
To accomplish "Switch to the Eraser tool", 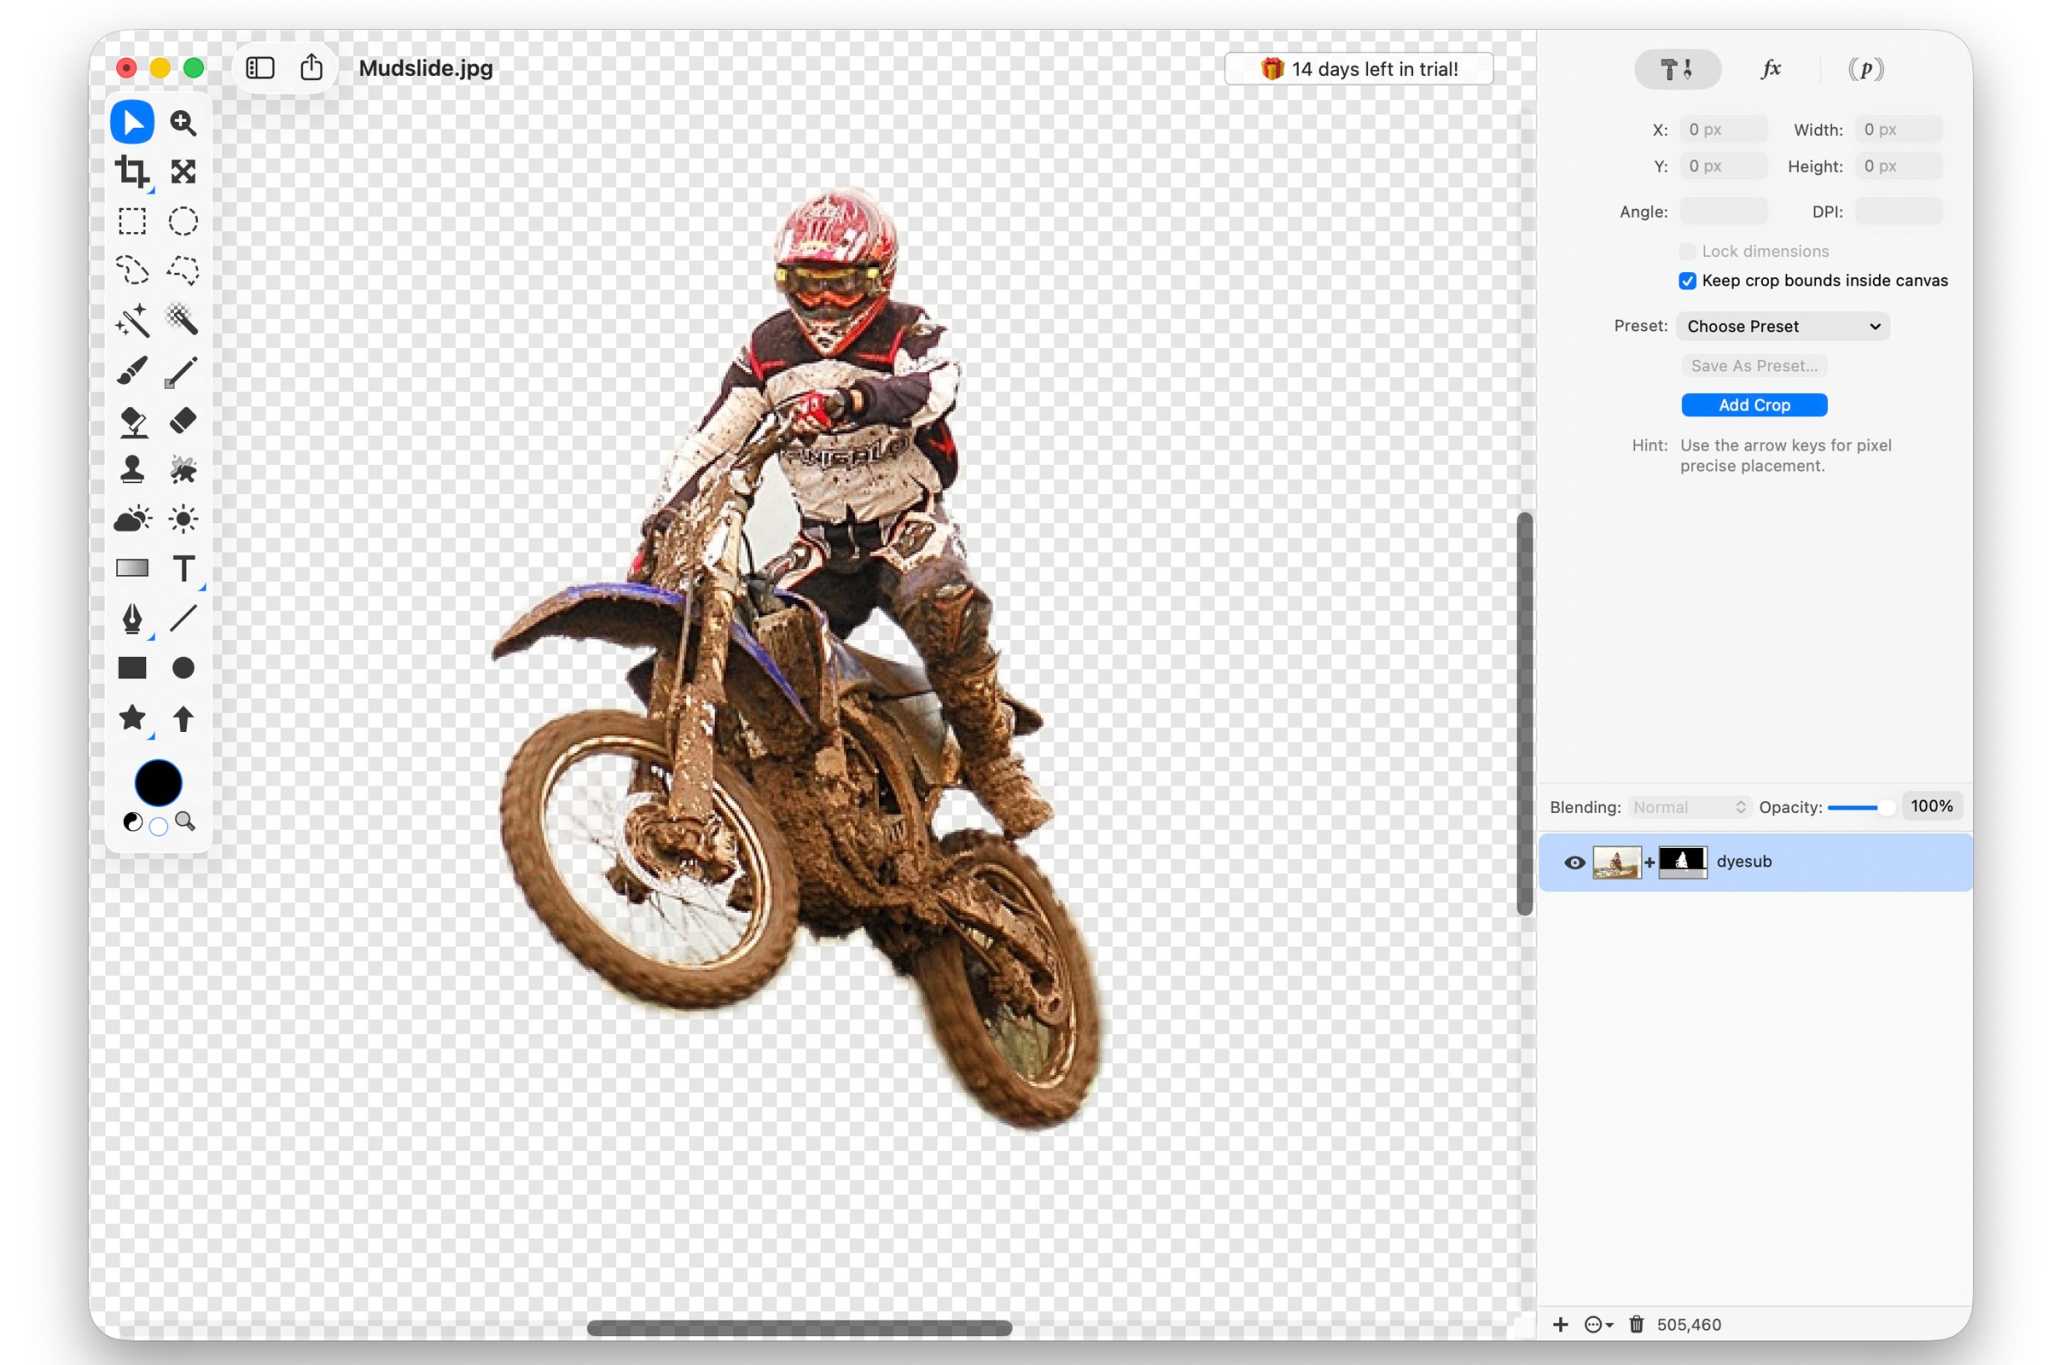I will pos(183,420).
